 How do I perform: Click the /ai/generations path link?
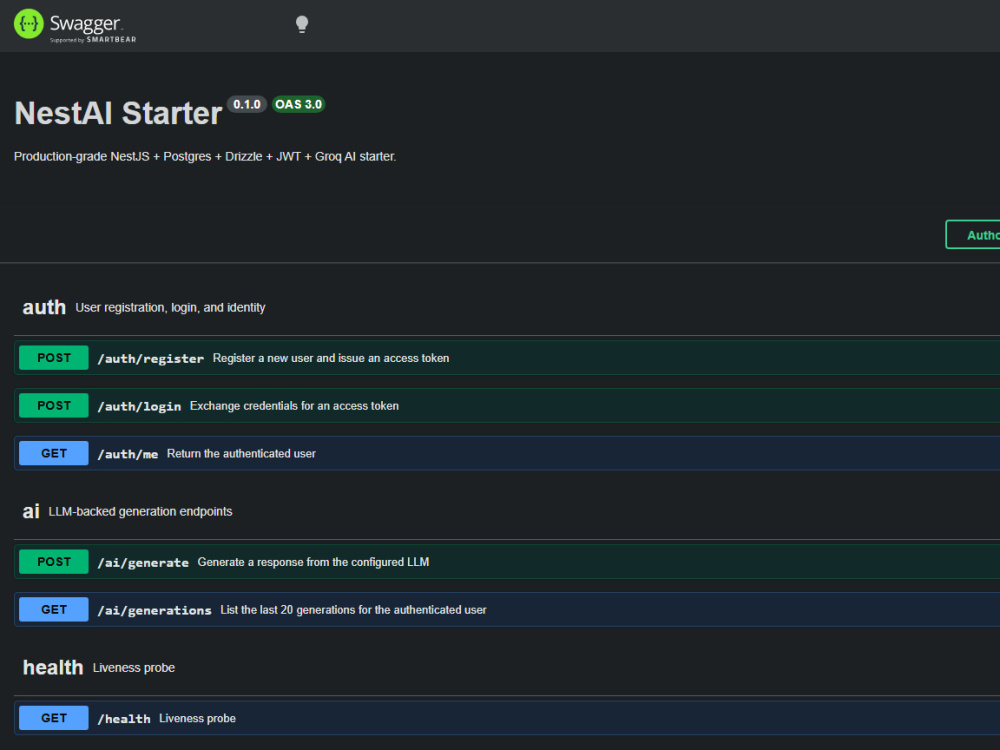(x=154, y=610)
